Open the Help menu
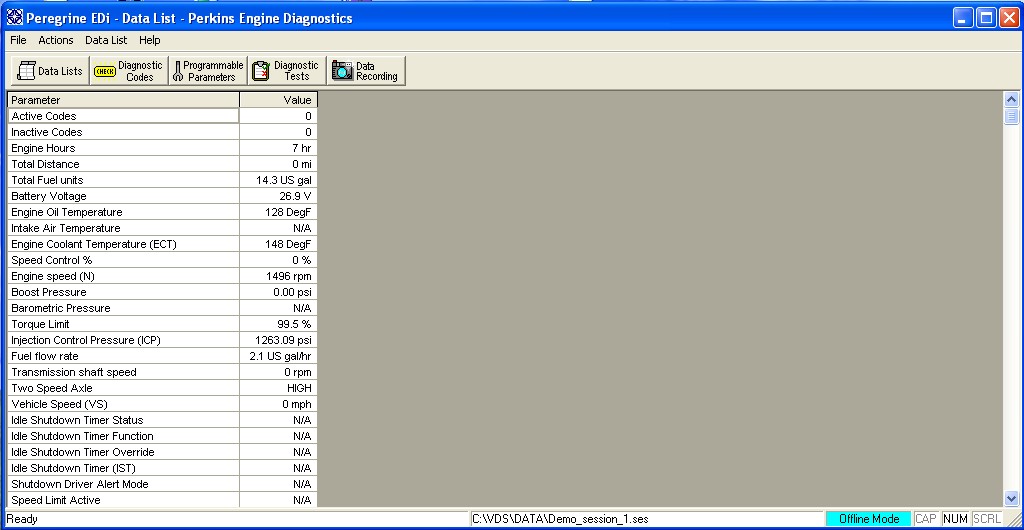 150,40
